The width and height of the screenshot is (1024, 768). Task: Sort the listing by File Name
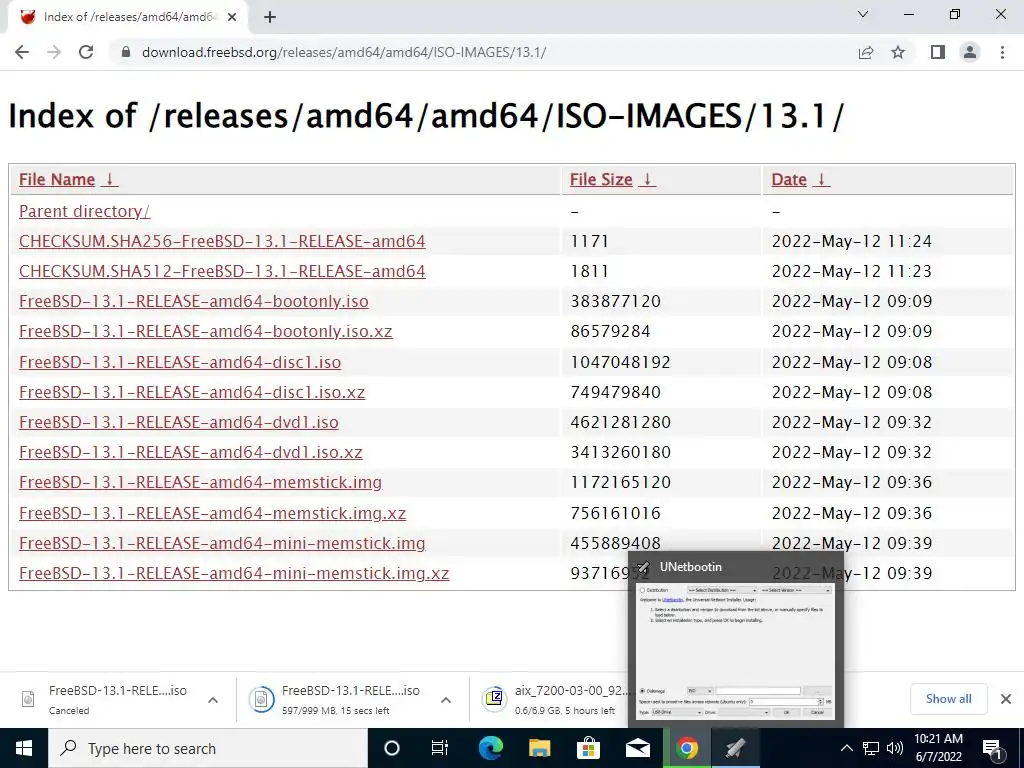pyautogui.click(x=57, y=180)
